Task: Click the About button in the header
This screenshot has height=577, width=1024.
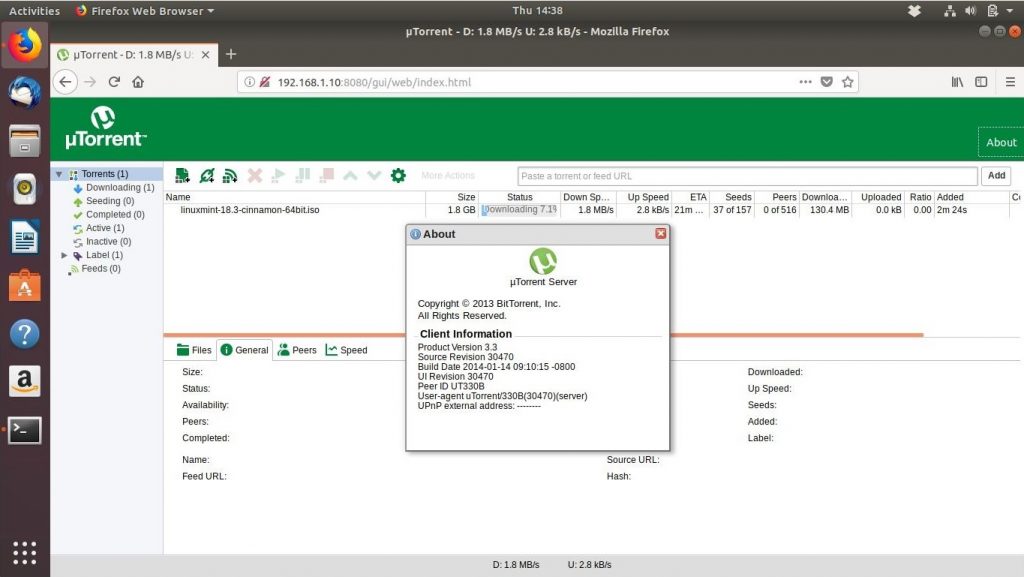Action: [x=1000, y=142]
